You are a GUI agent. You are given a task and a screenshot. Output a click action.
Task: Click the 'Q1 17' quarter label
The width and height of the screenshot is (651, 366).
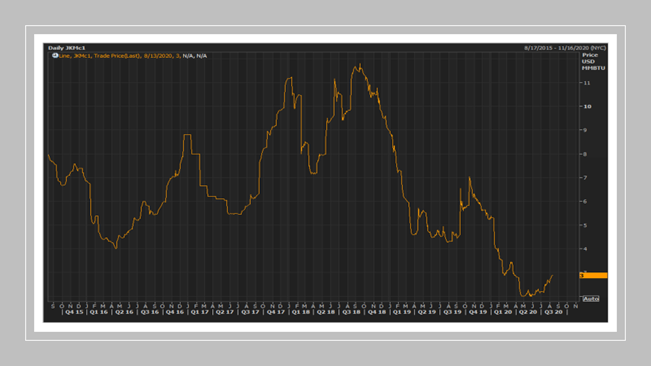coord(200,312)
